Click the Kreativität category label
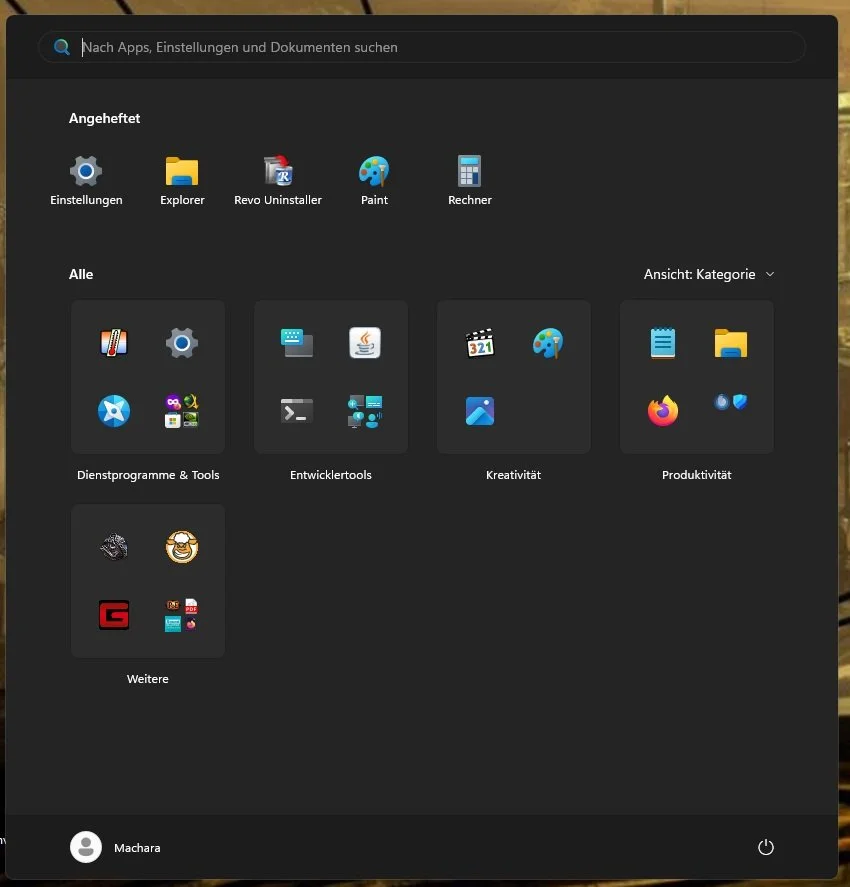The height and width of the screenshot is (887, 850). [514, 475]
